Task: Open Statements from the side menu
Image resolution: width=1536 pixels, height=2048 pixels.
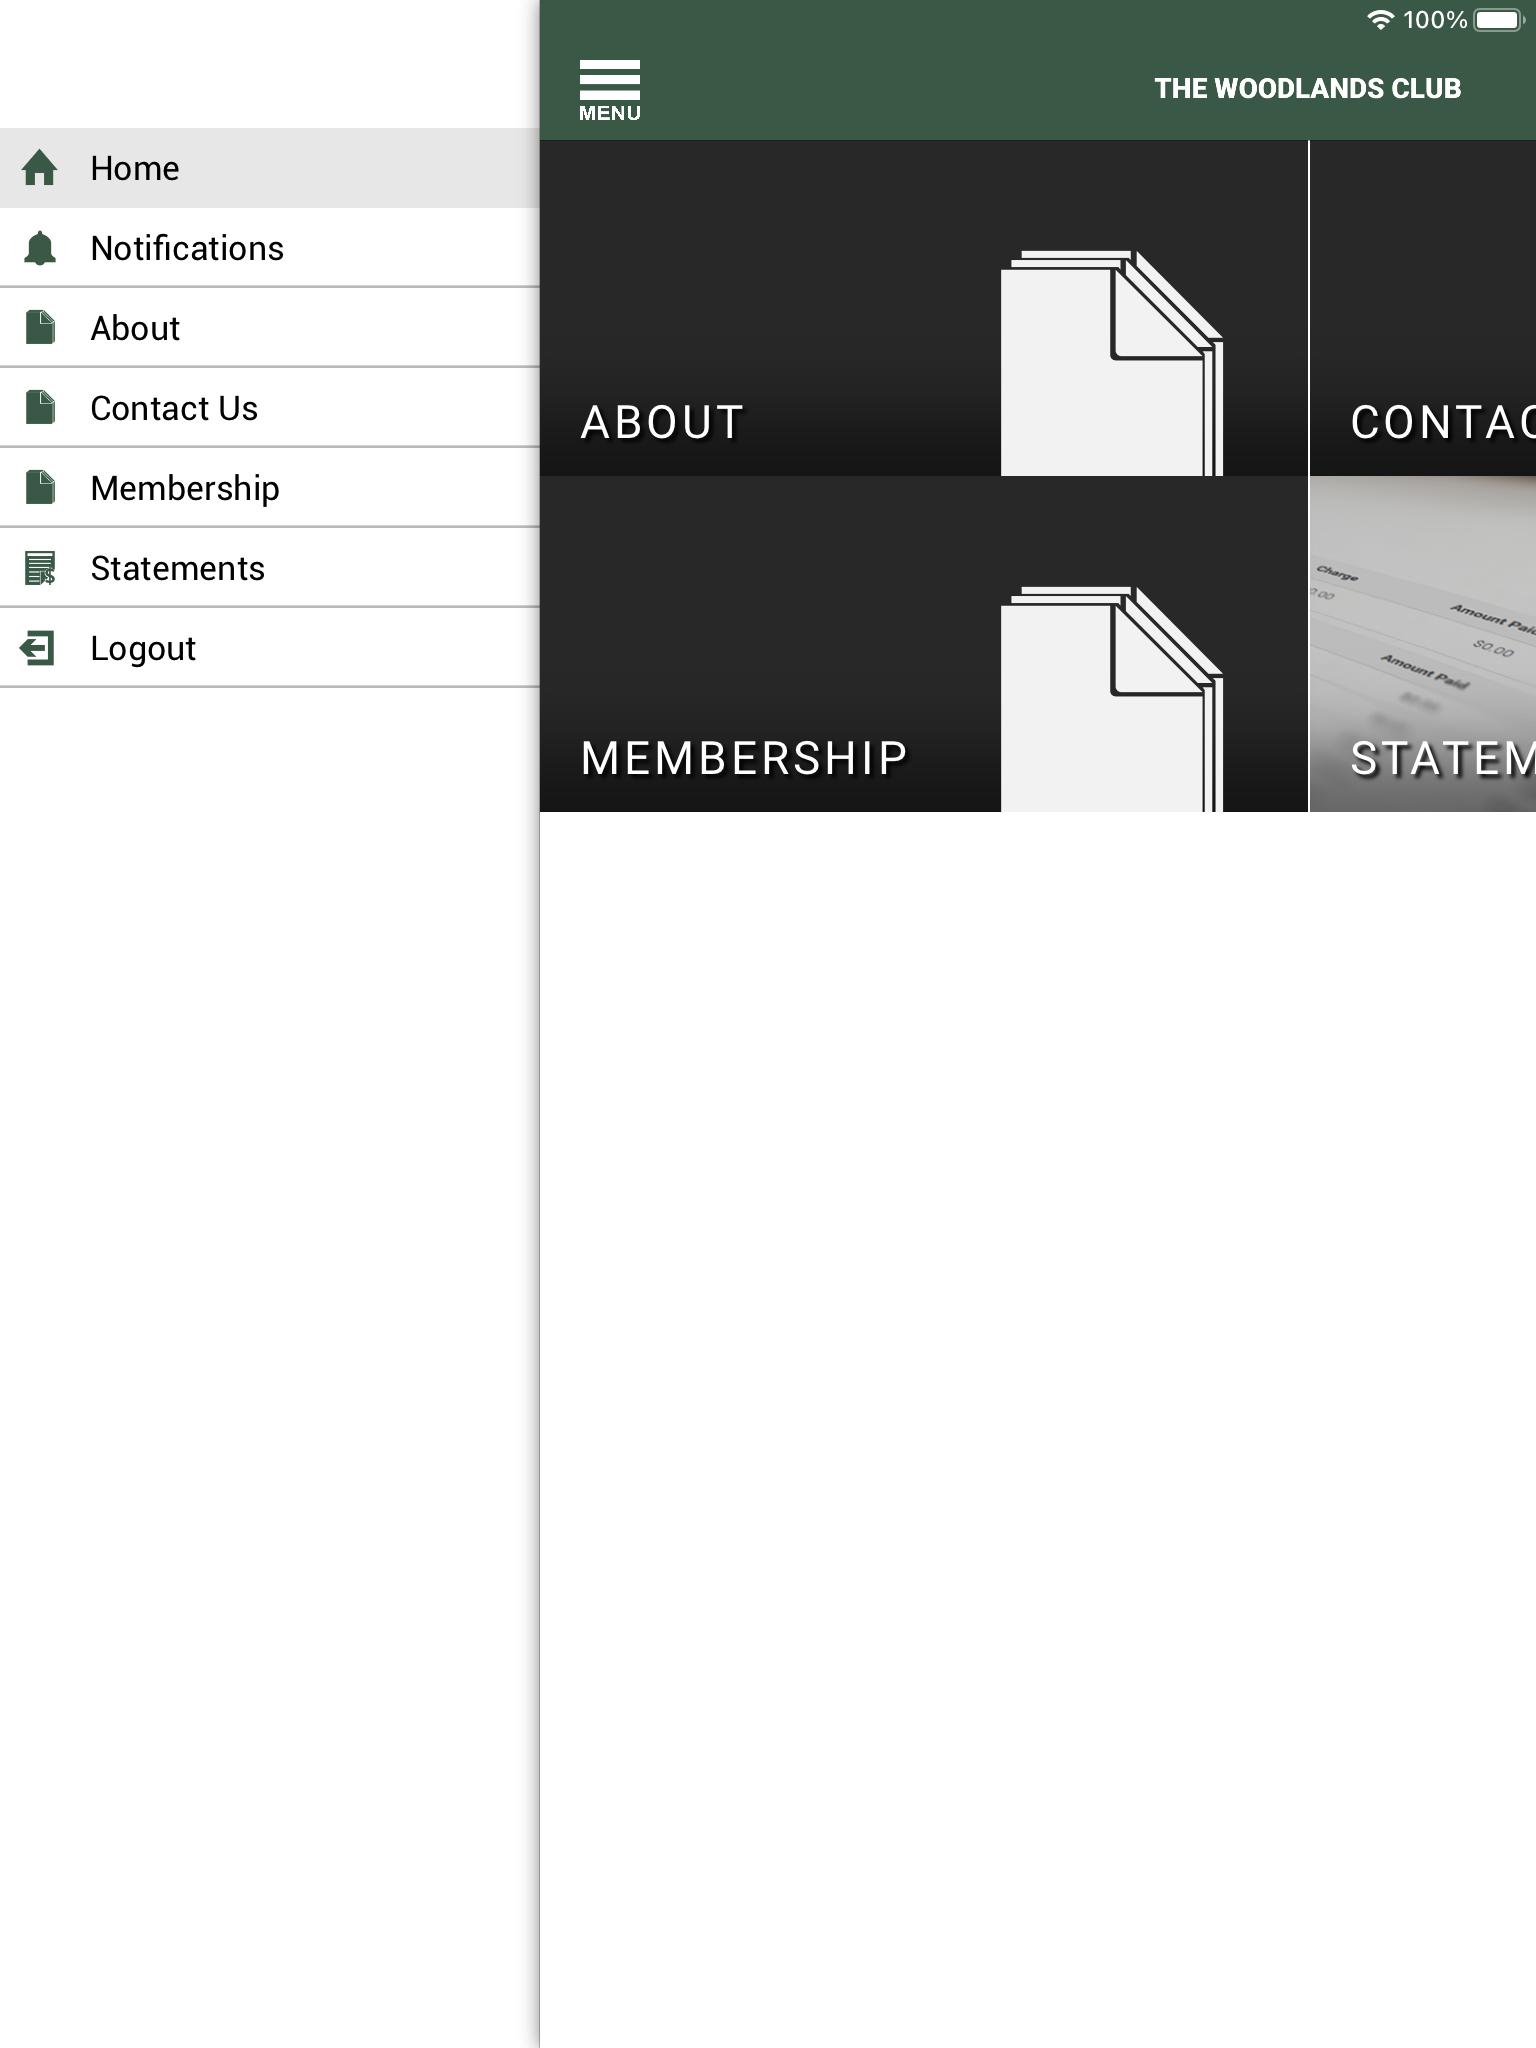Action: point(269,568)
